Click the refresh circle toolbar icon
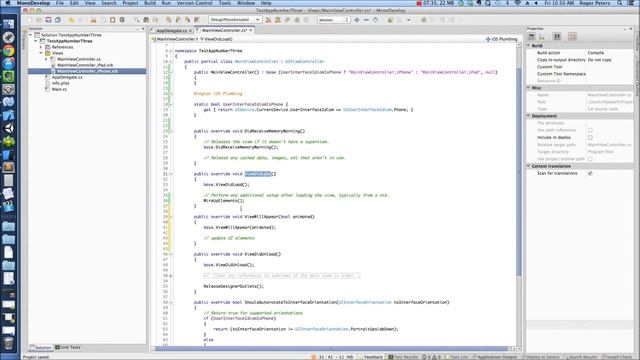The image size is (640, 360). (376, 20)
